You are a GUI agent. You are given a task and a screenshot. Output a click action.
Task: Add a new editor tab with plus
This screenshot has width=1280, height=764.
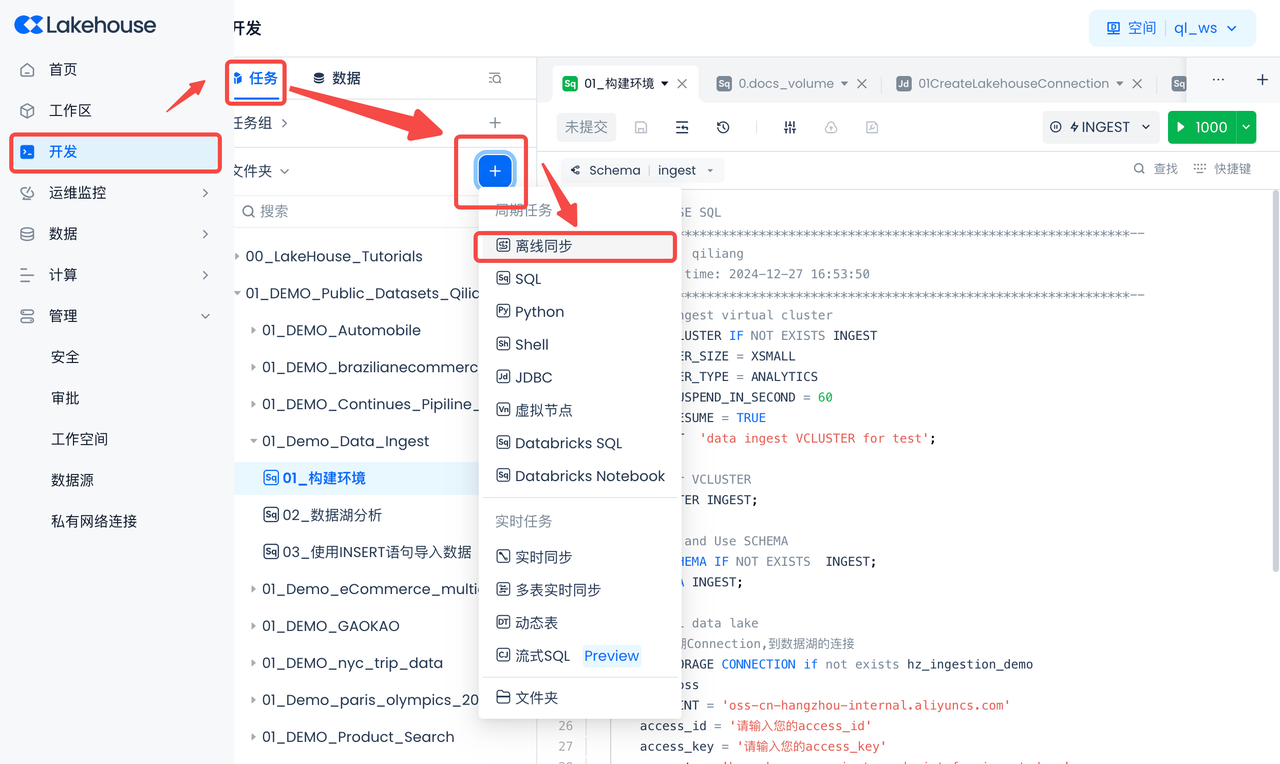[1262, 80]
